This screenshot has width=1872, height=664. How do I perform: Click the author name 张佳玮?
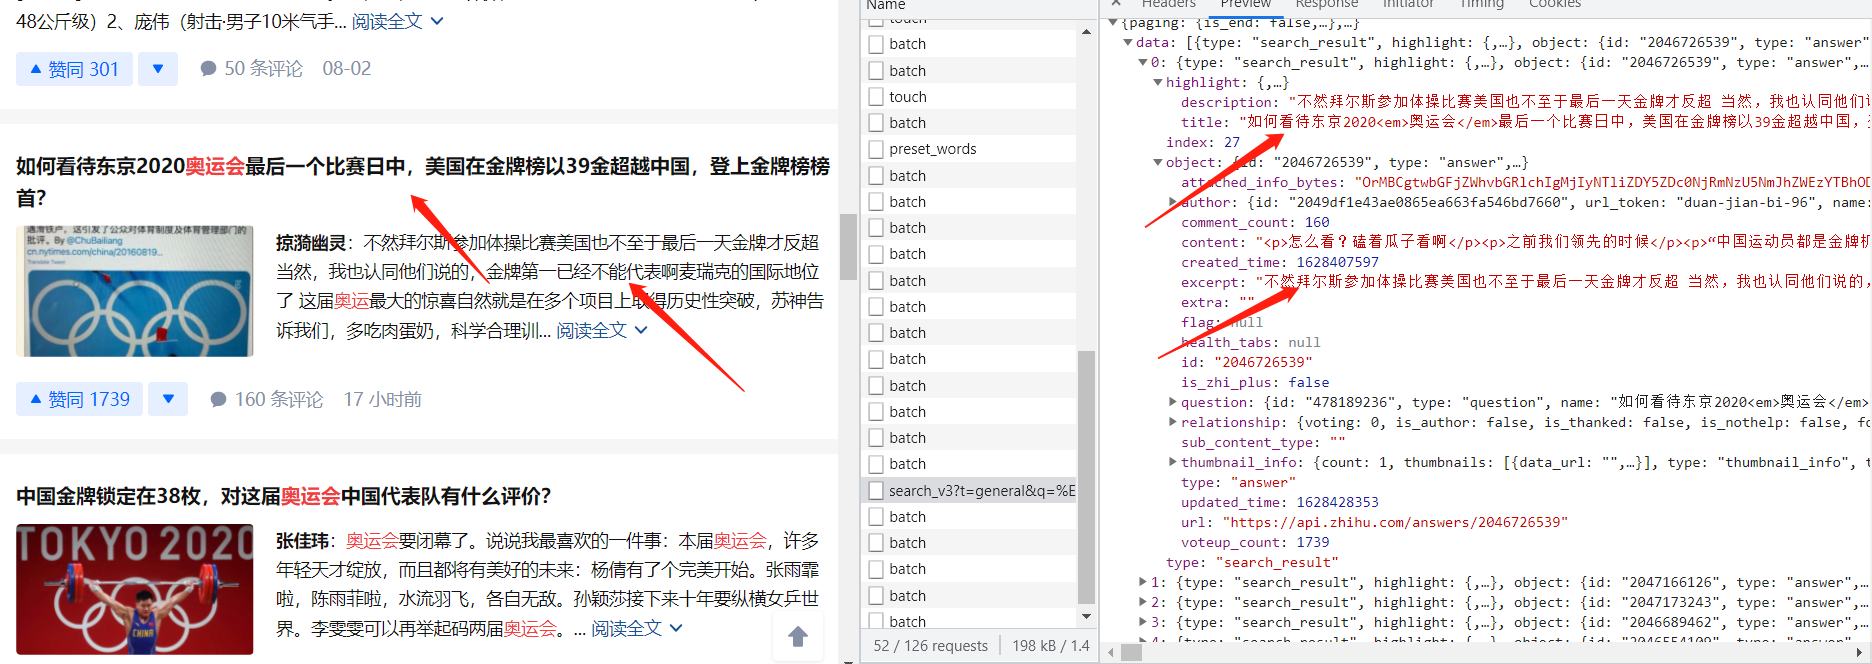(x=302, y=541)
